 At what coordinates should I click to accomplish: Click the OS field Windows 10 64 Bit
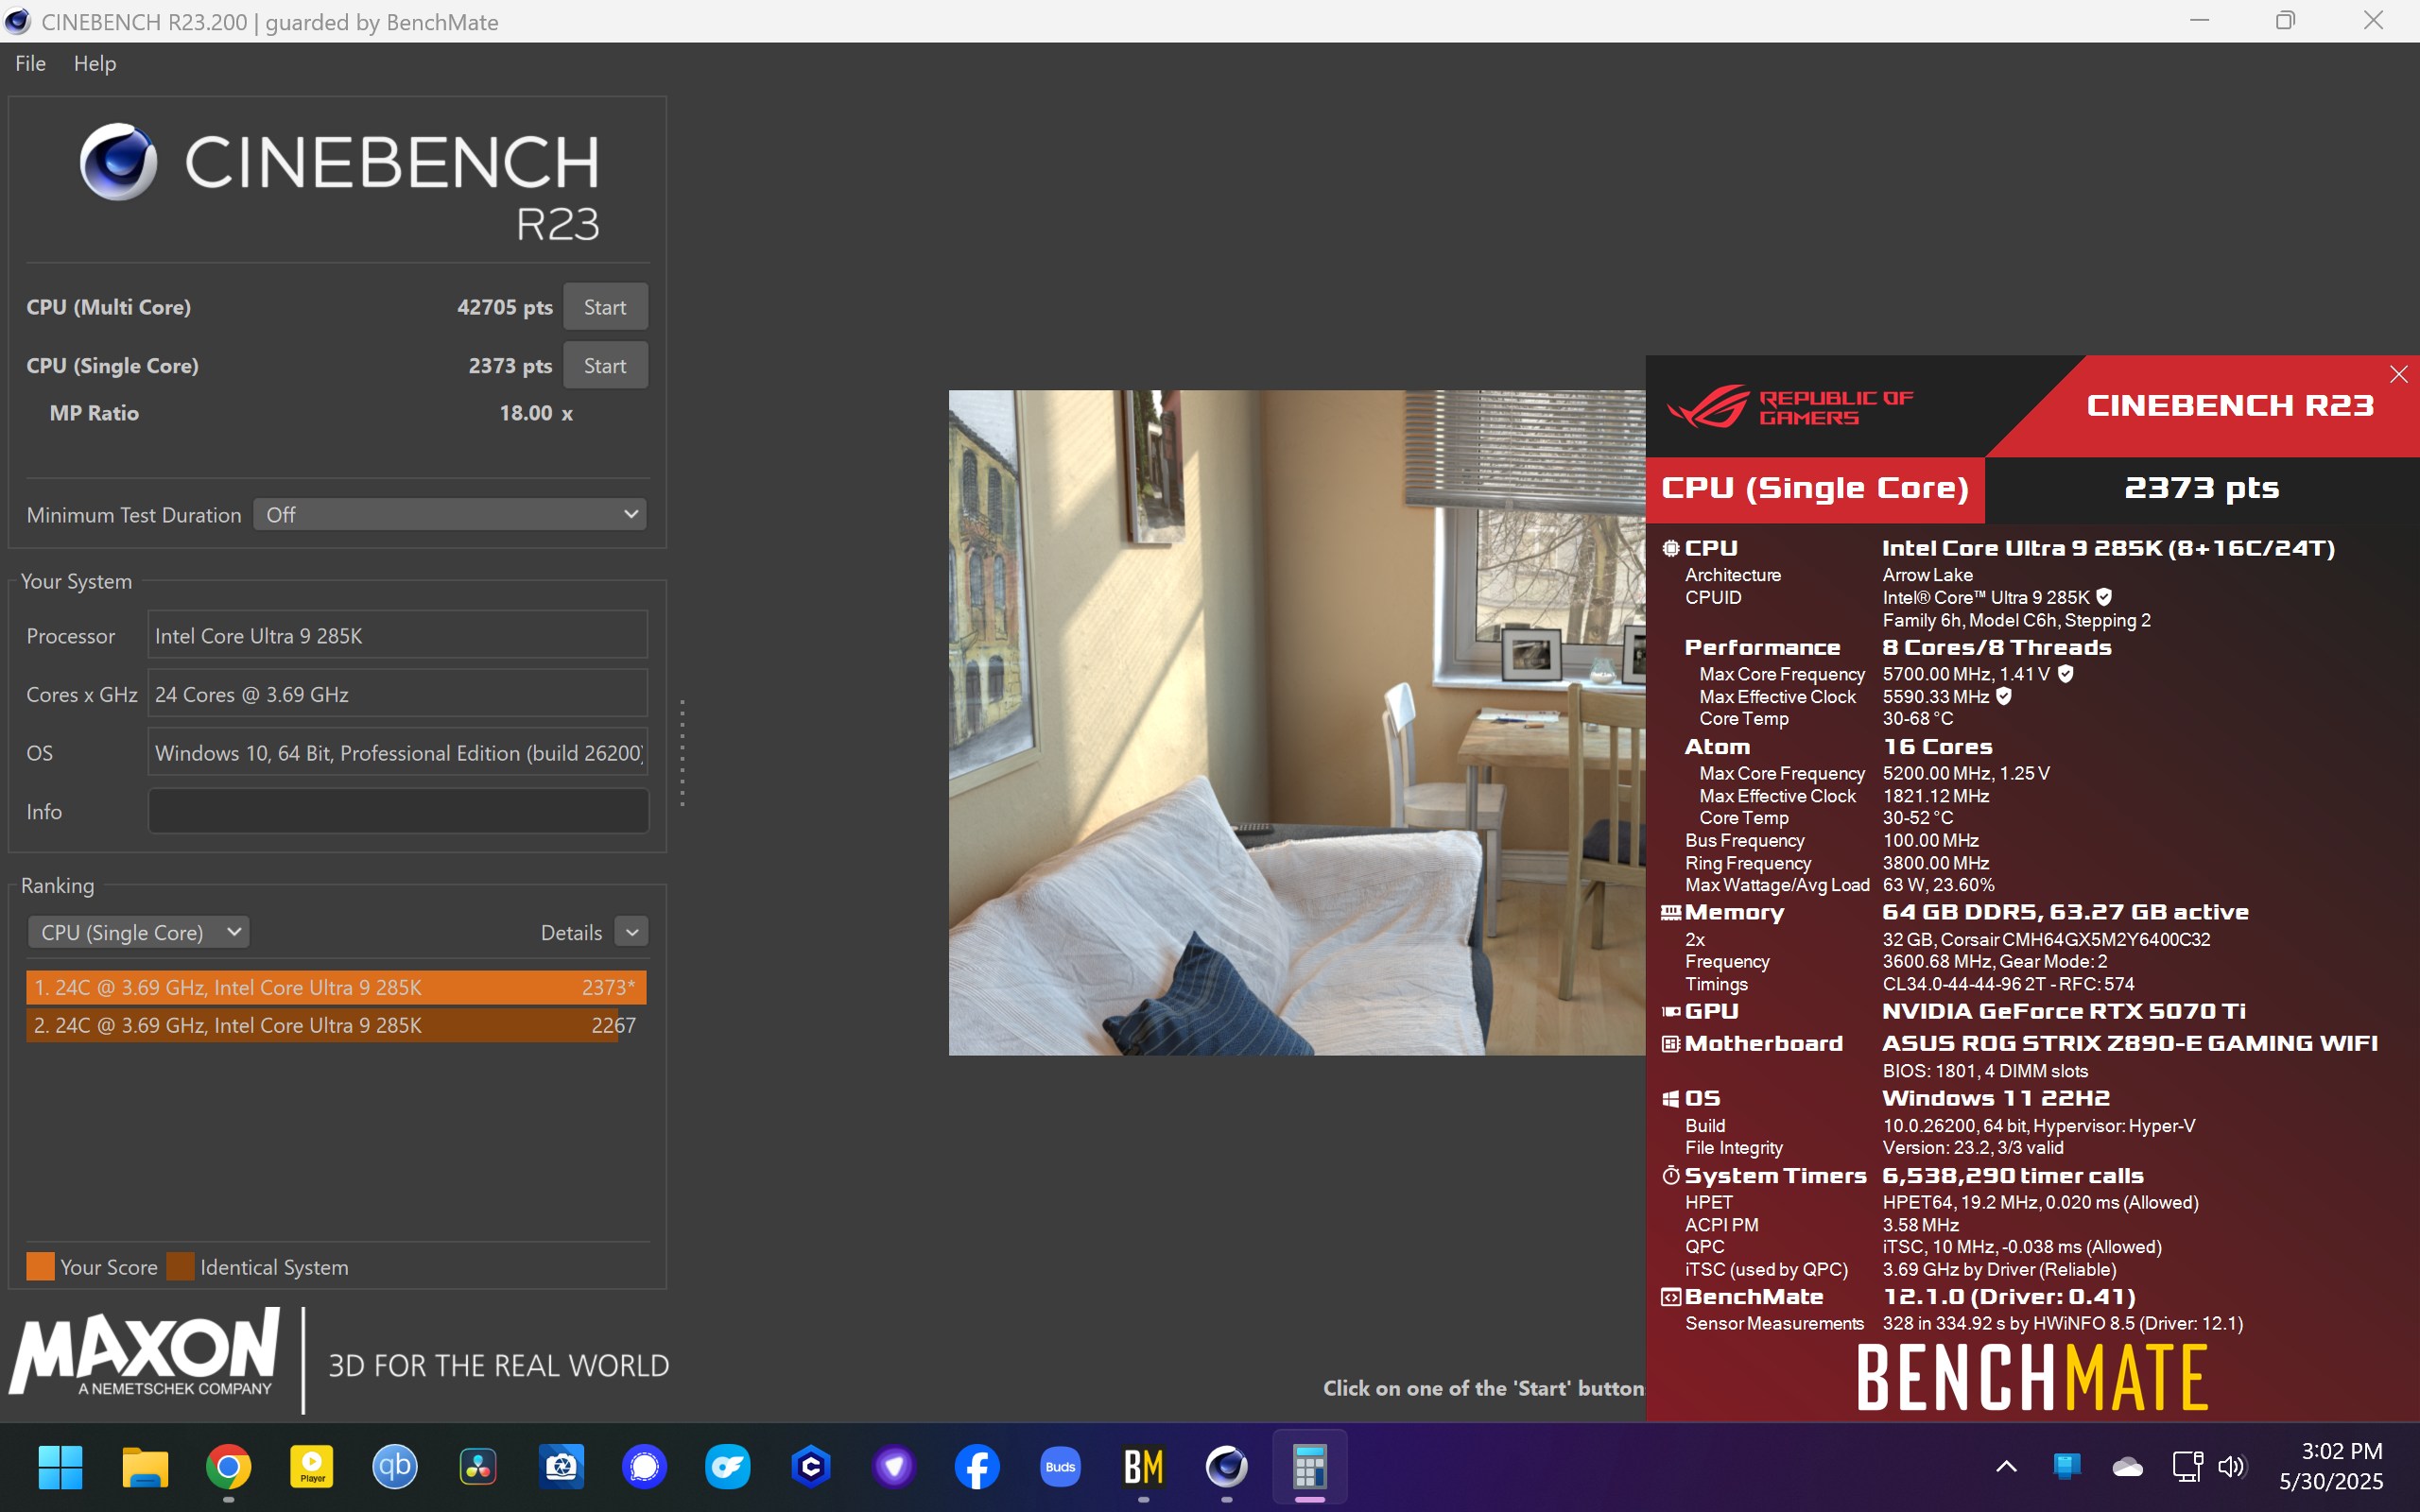coord(398,753)
